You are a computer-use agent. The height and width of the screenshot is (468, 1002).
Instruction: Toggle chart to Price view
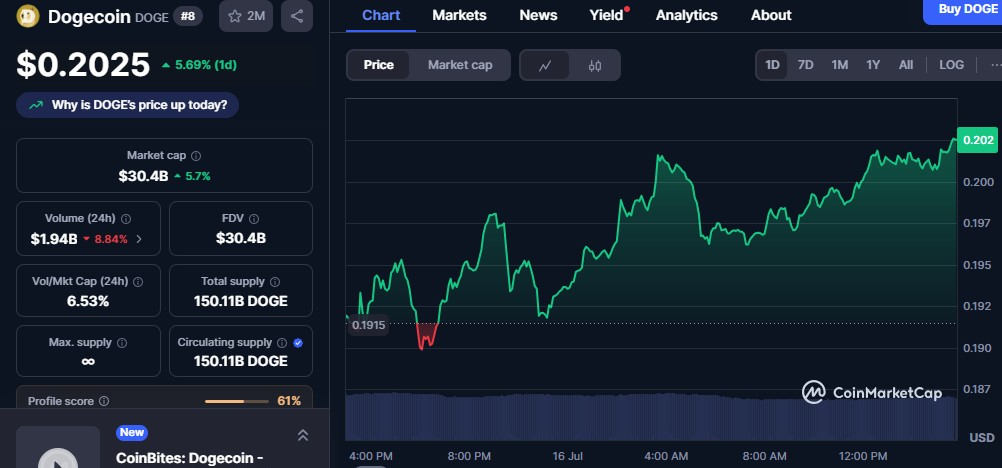(x=378, y=65)
